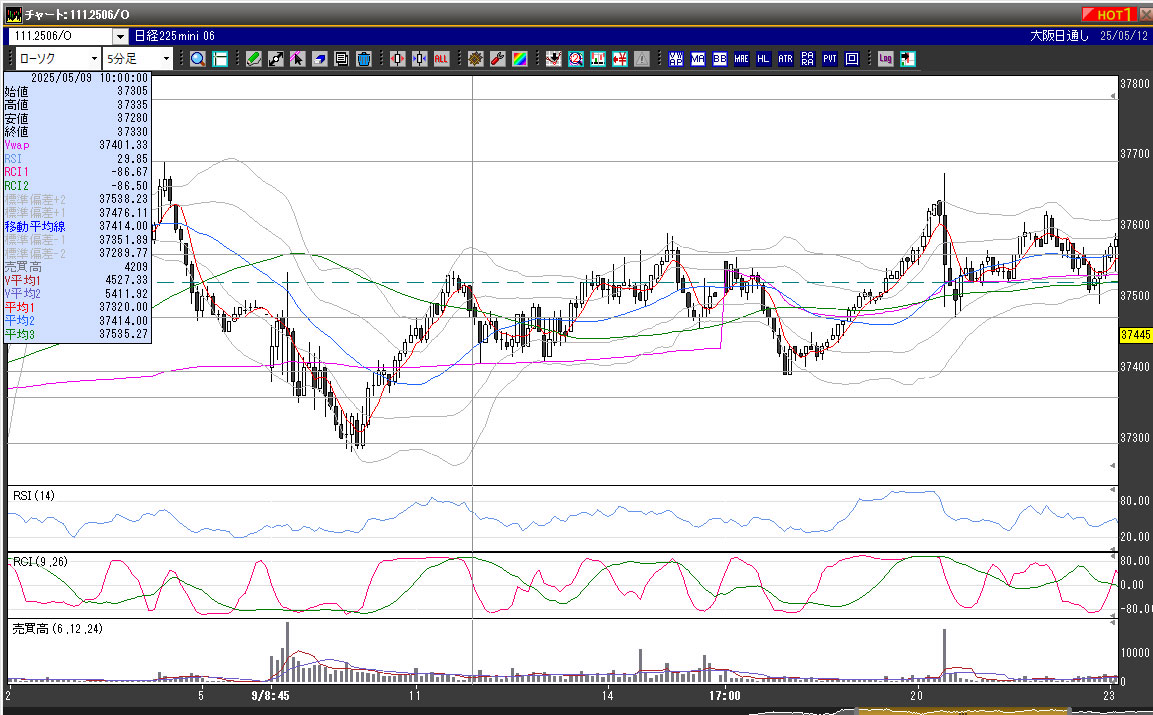Click the 売買高(6,12,24) volume panel label
Viewport: 1153px width, 715px height.
pyautogui.click(x=57, y=629)
